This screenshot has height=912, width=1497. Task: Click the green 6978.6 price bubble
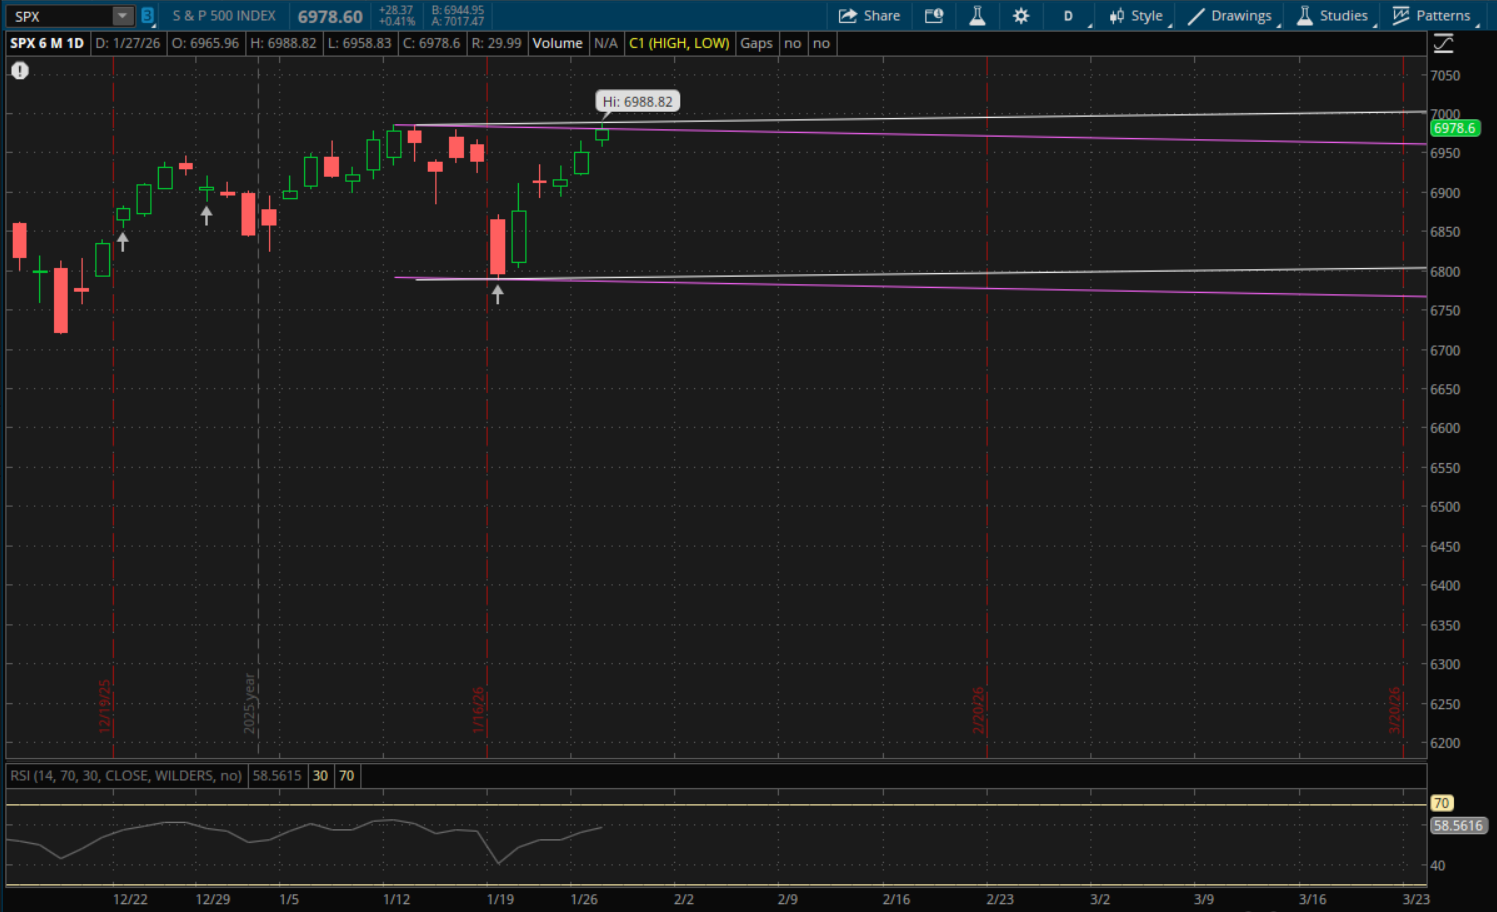[1454, 128]
